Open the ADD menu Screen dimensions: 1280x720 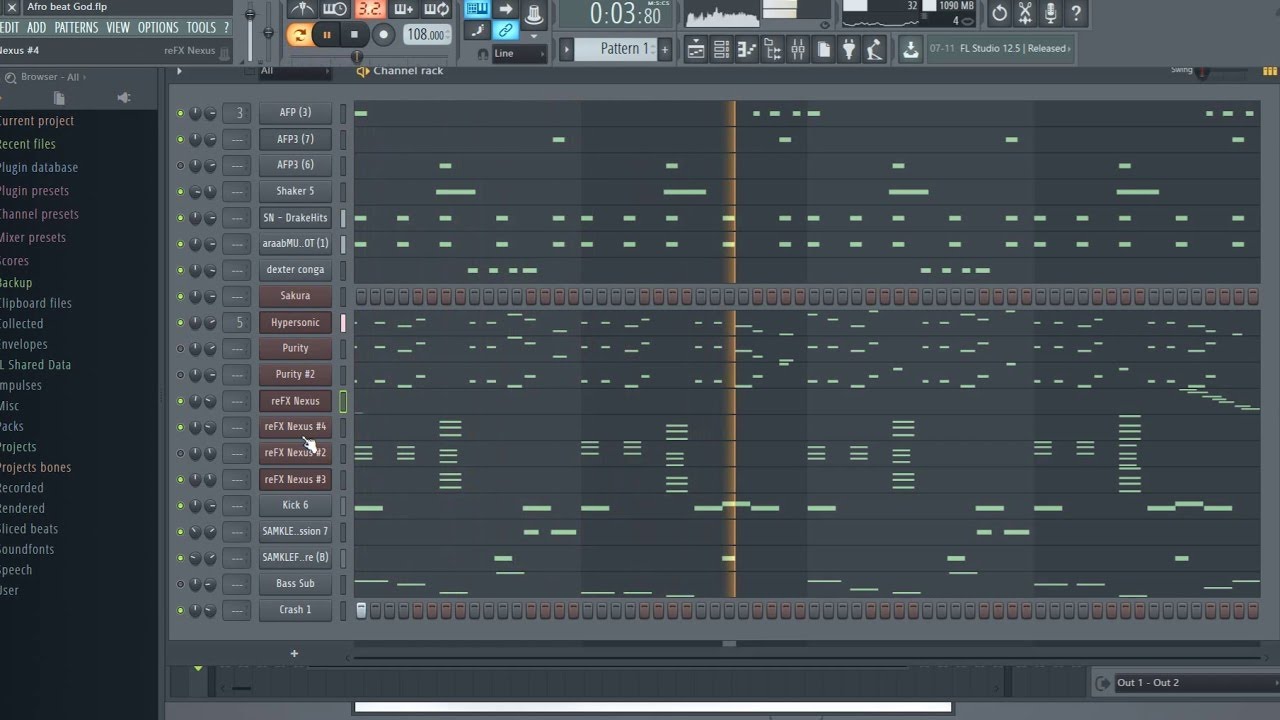point(37,28)
